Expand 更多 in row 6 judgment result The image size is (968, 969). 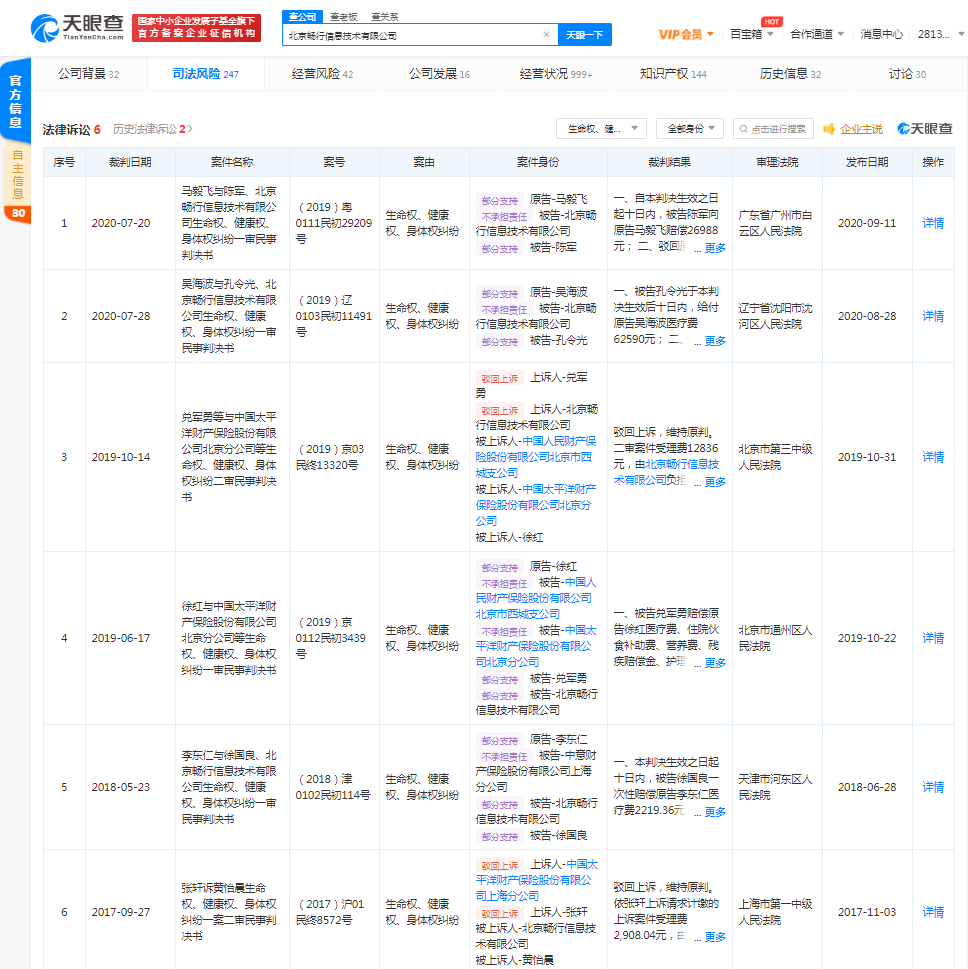[x=715, y=937]
